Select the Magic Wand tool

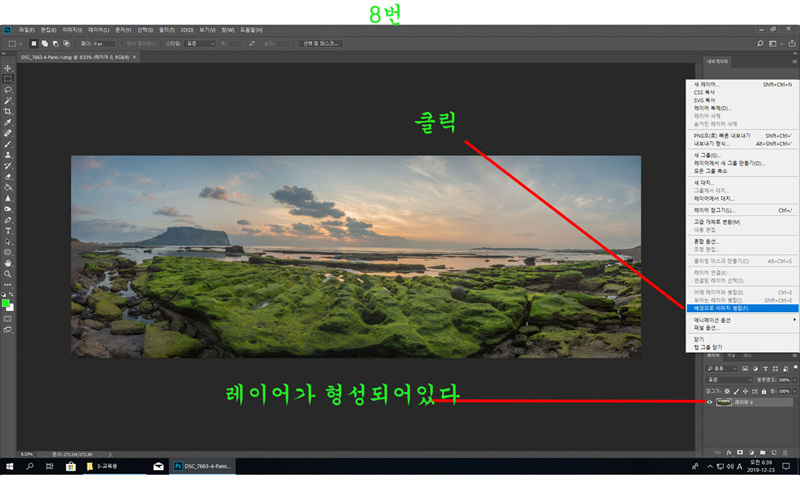8,101
